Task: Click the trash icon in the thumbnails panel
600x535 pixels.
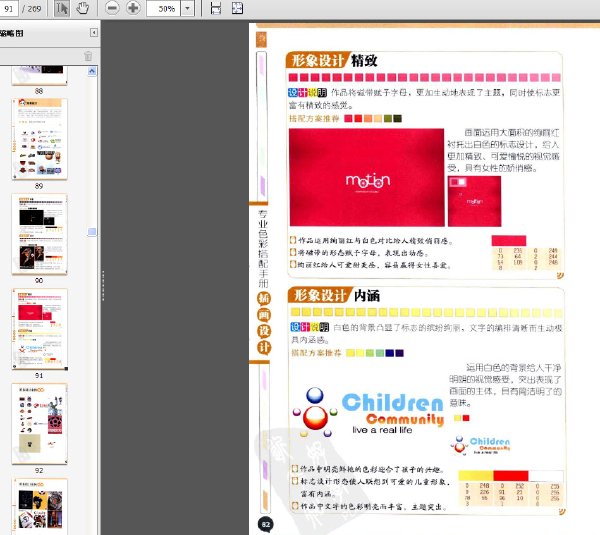Action: 88,56
